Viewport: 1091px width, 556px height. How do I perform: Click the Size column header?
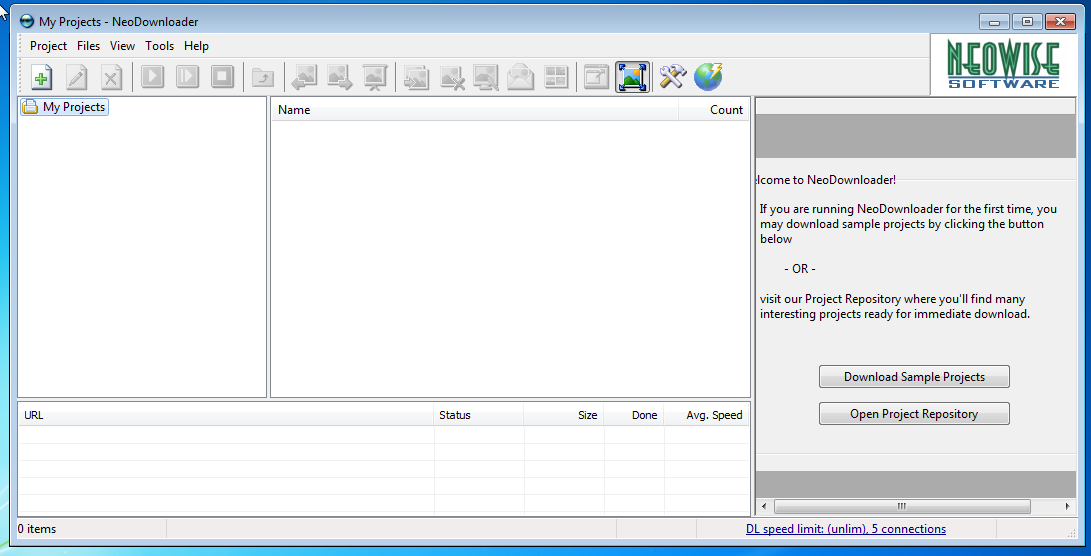click(x=564, y=415)
